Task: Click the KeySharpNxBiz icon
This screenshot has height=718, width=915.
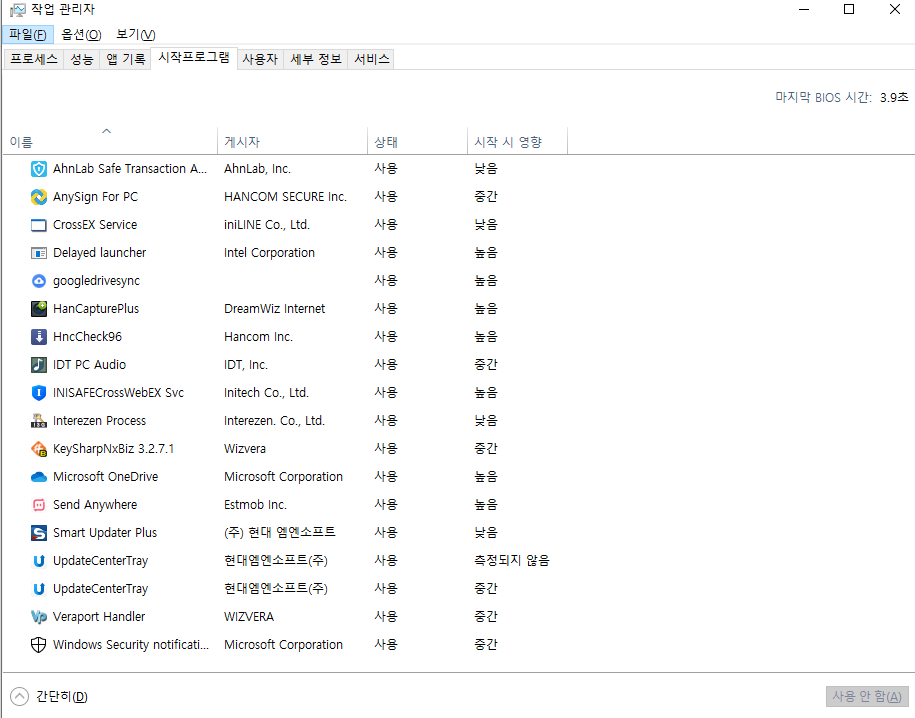Action: [39, 449]
